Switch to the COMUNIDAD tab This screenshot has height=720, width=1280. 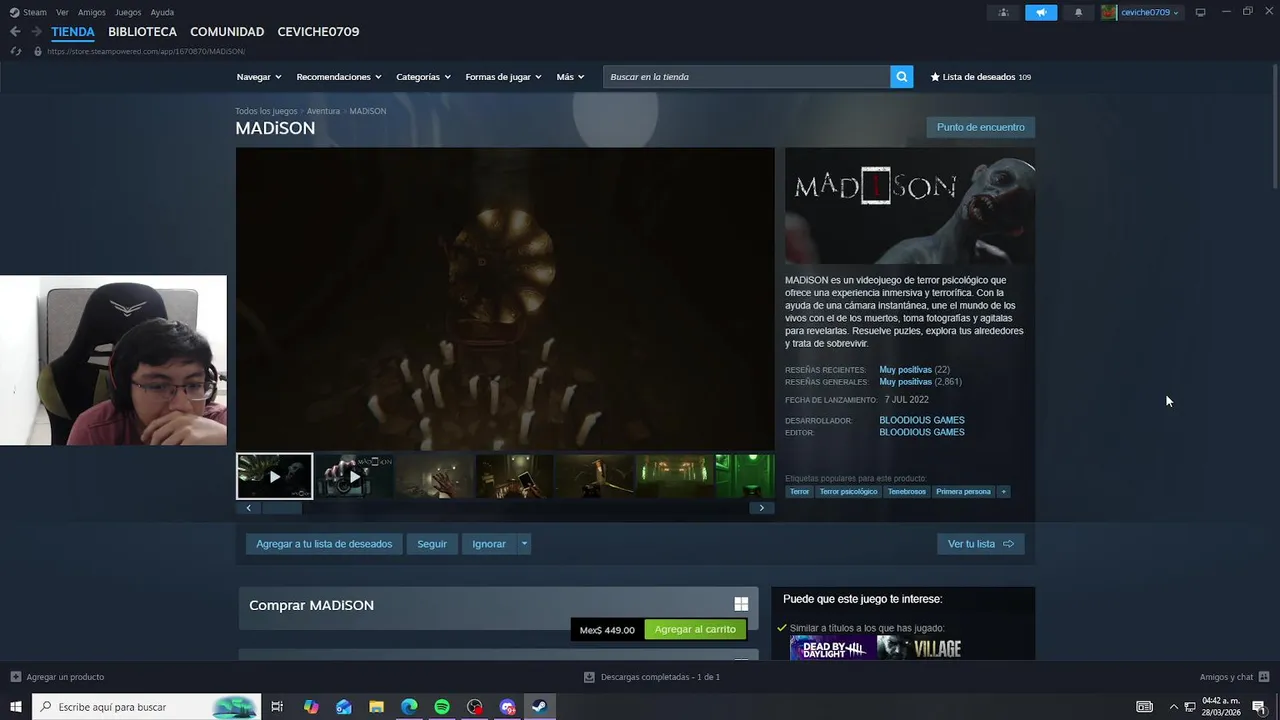point(227,32)
